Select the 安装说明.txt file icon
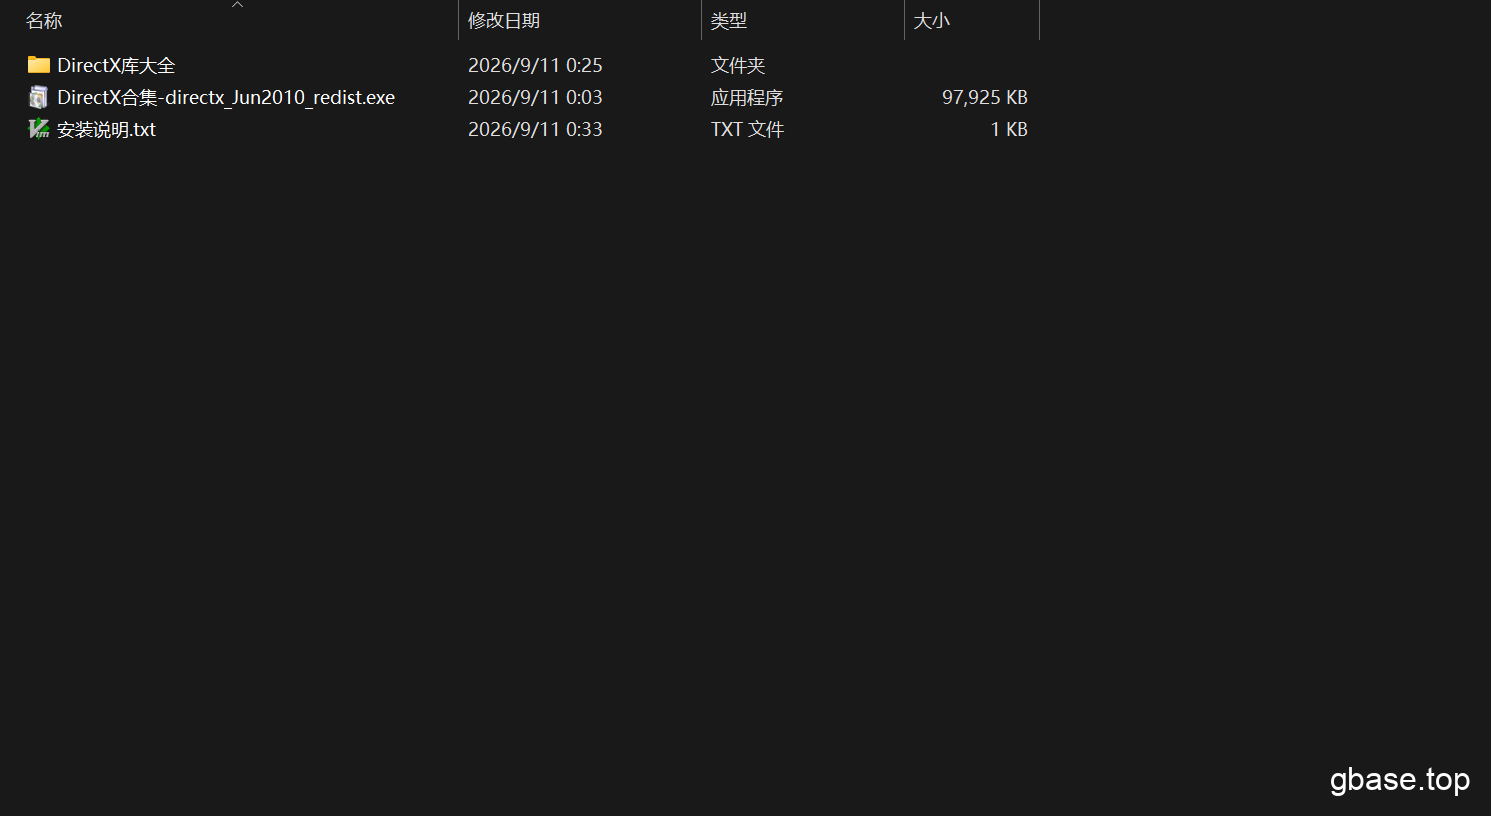 39,129
